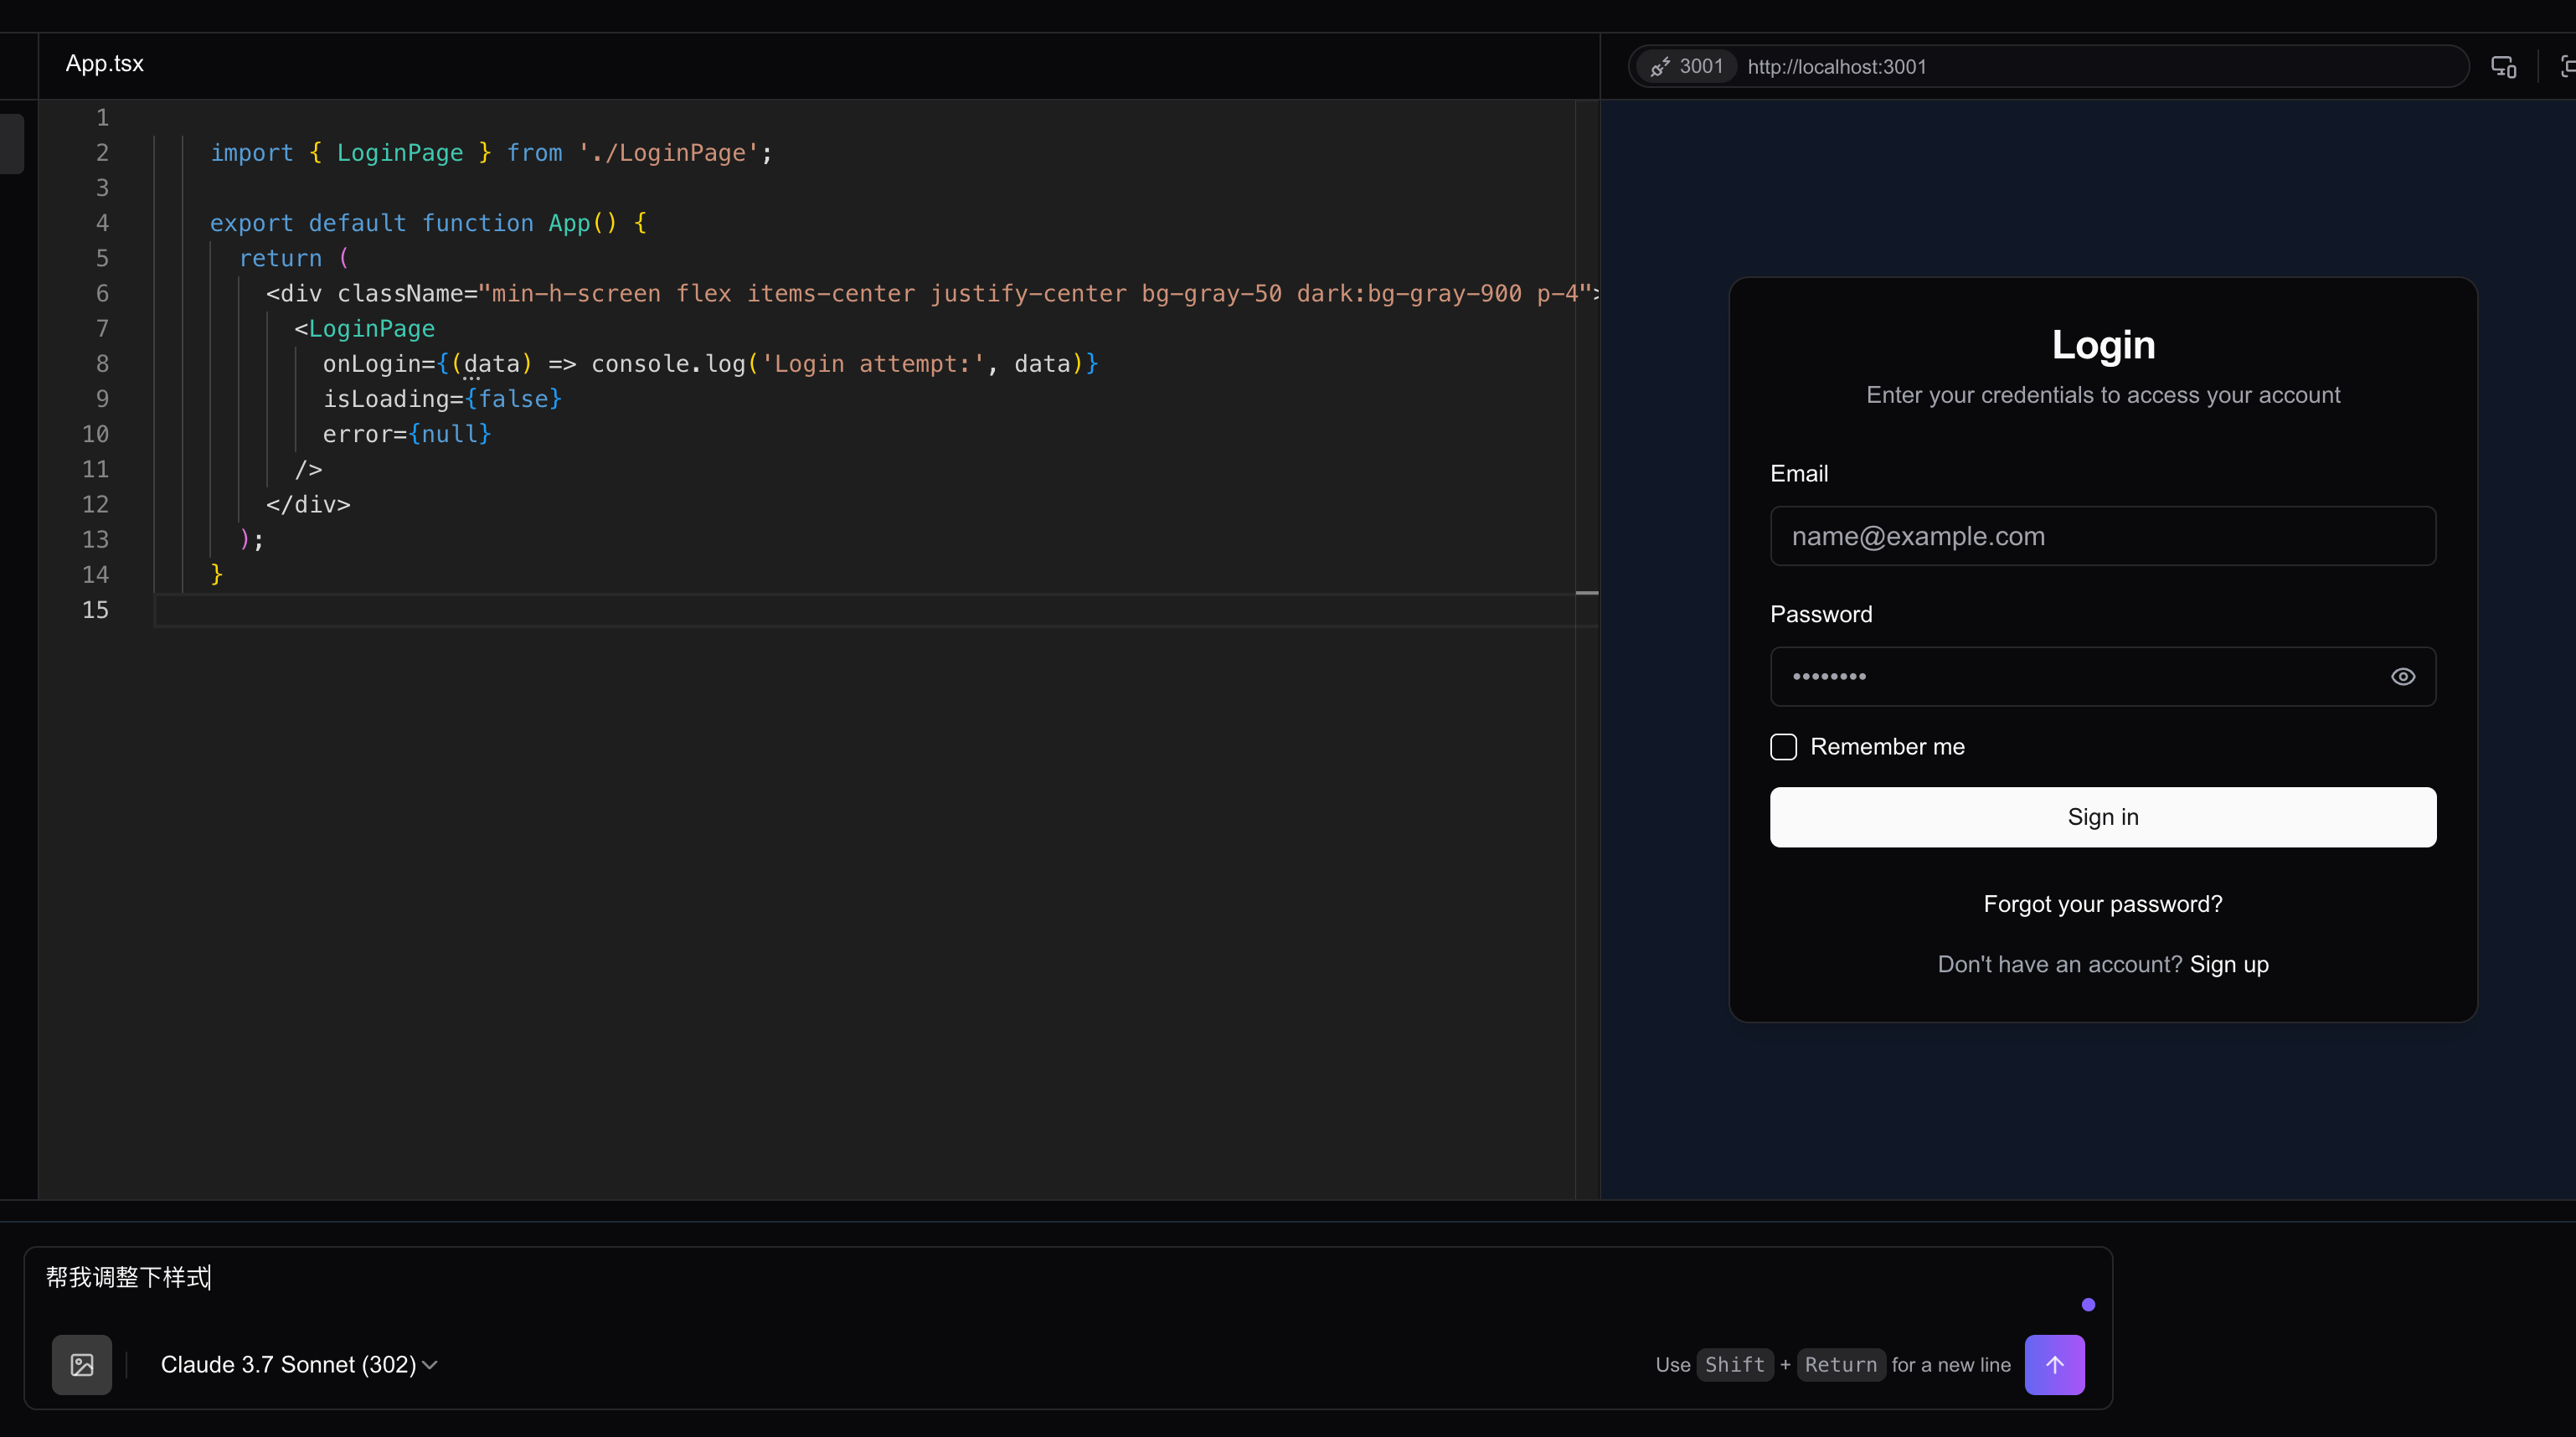Click line number 15 in gutter
The image size is (2576, 1437).
tap(95, 610)
